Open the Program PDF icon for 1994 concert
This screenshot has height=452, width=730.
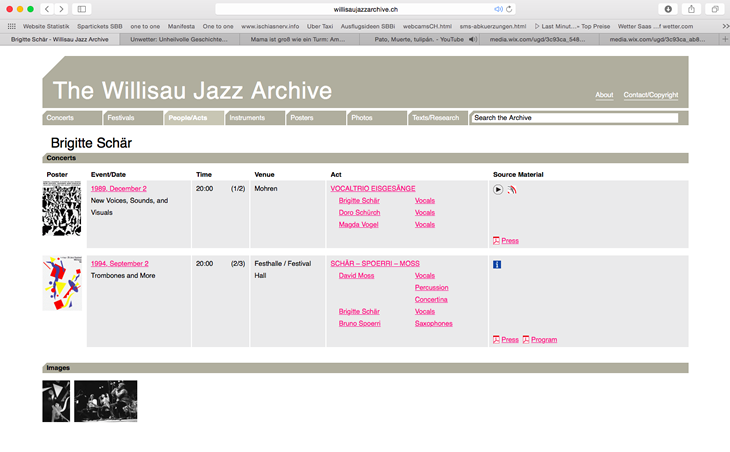point(526,340)
